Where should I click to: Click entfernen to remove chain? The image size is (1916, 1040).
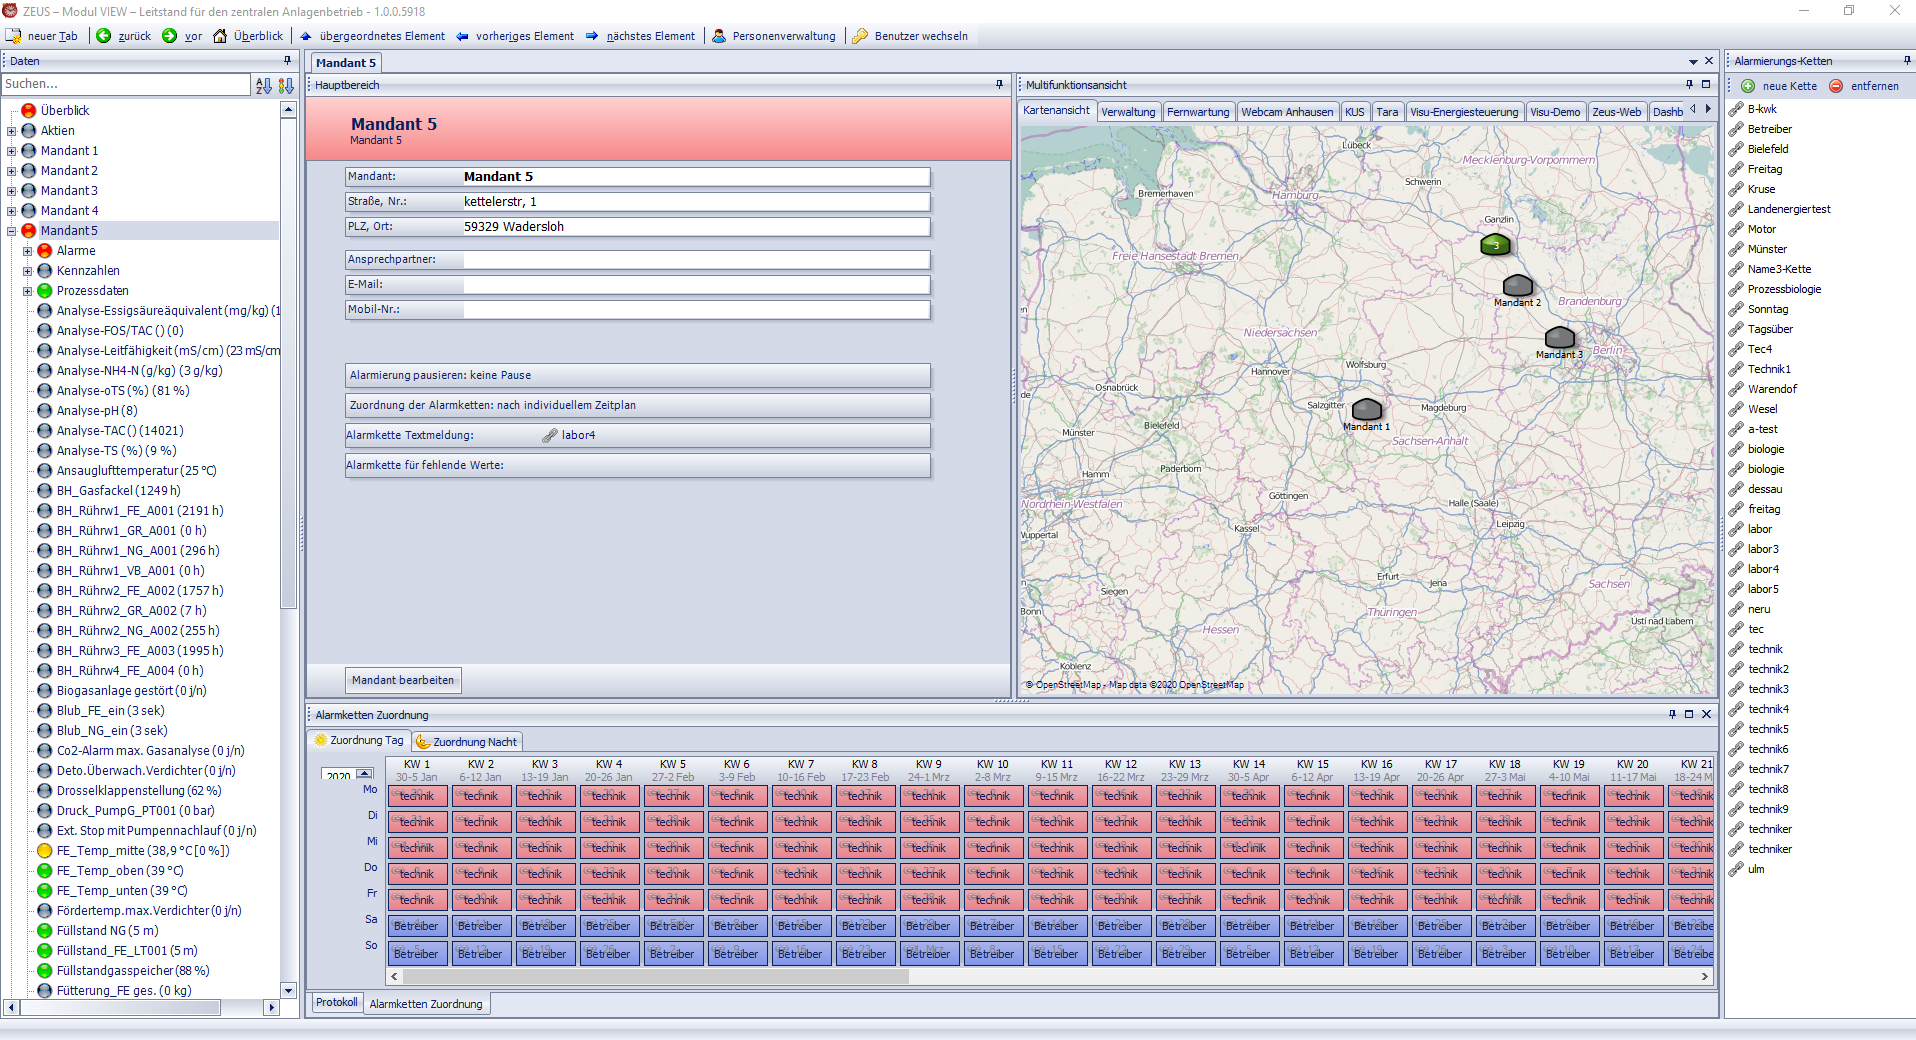(x=1864, y=86)
